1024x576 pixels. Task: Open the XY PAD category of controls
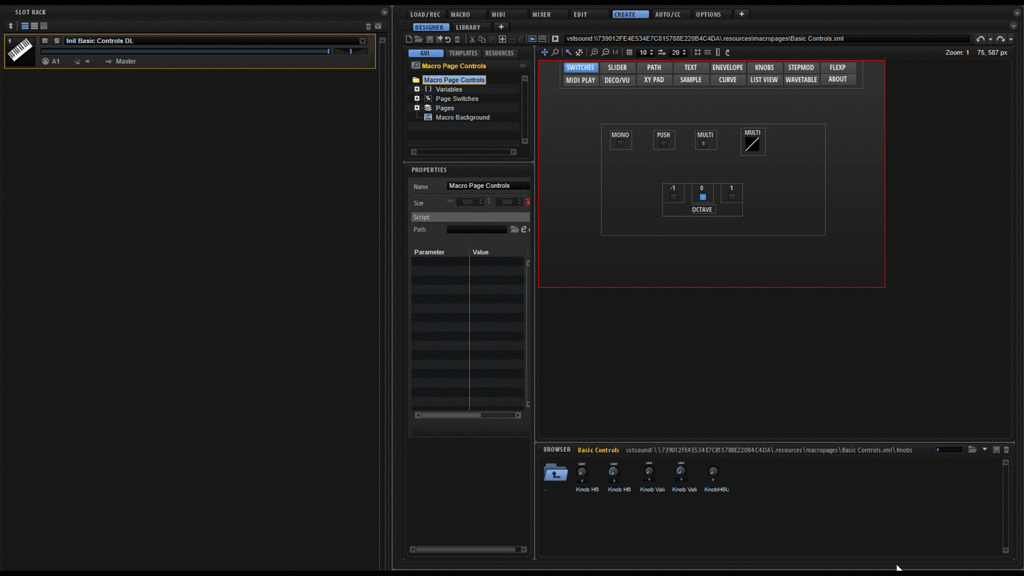[x=654, y=79]
